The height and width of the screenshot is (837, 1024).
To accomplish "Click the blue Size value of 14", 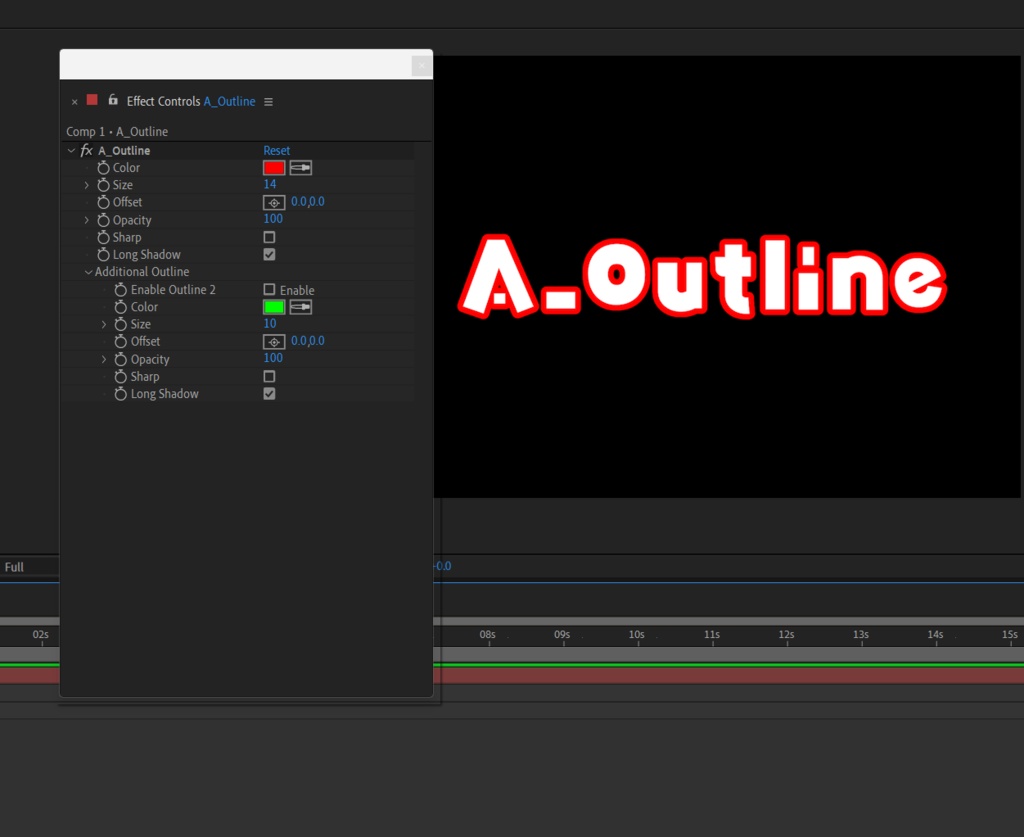I will click(271, 184).
